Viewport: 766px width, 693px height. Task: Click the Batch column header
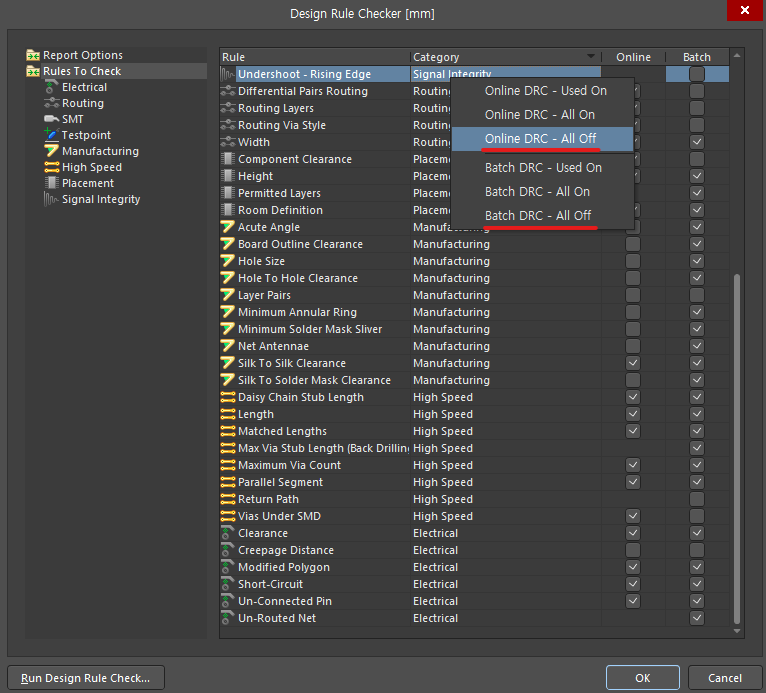pos(697,57)
